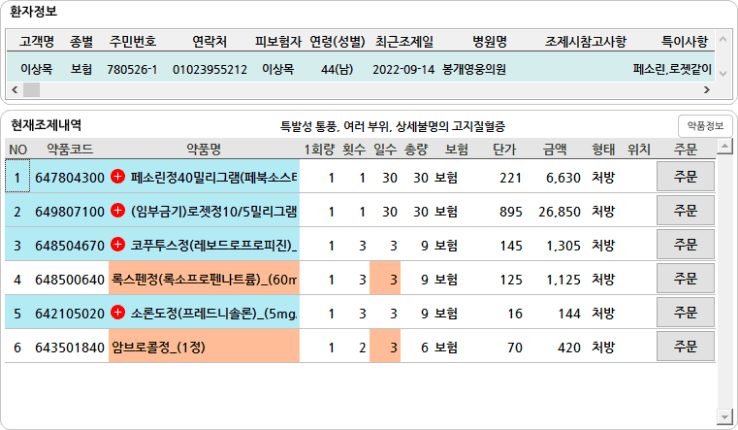Select drug name 페소린정40밀리그램

pyautogui.click(x=214, y=177)
